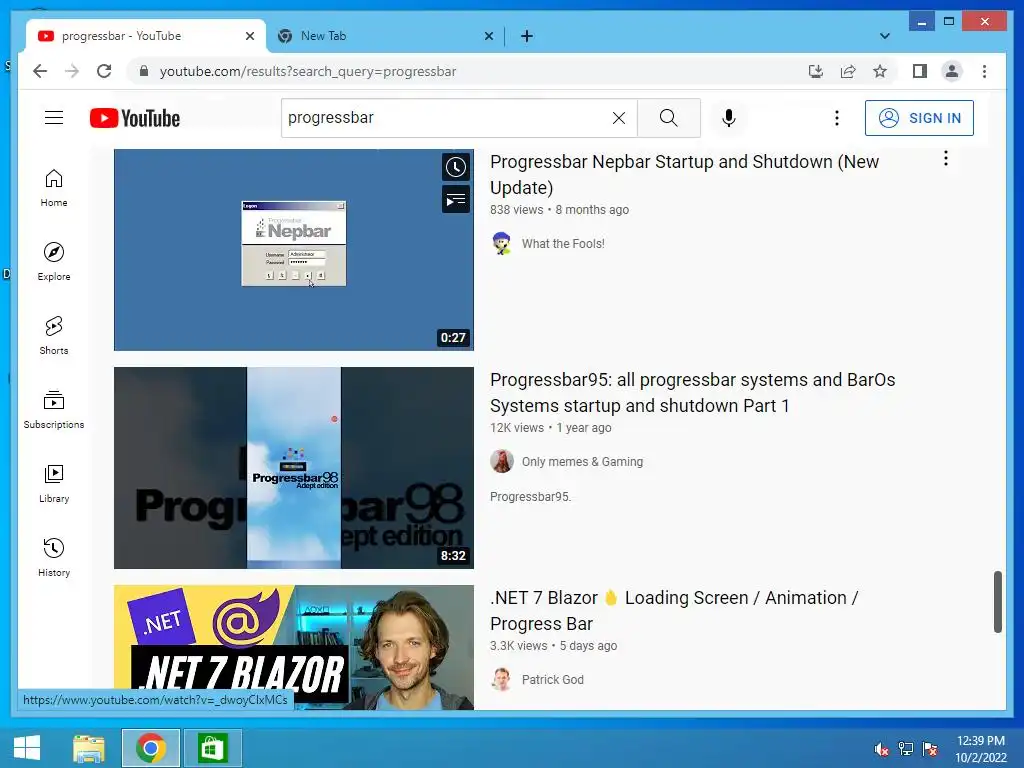
Task: Click the install app icon in address bar
Action: pos(816,71)
